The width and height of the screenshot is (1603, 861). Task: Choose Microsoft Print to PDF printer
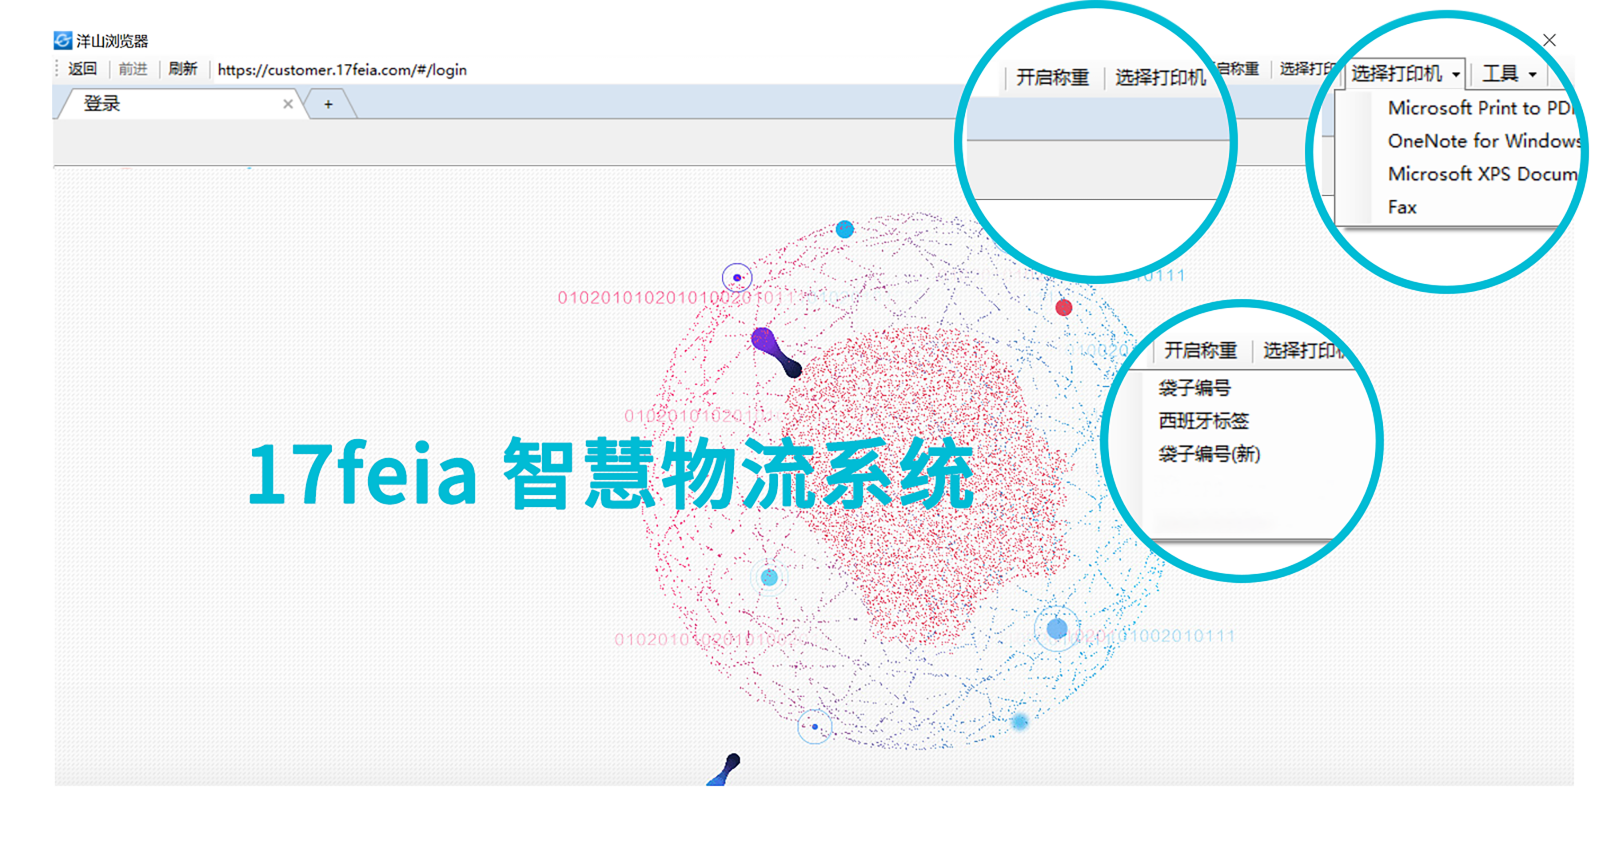click(1480, 108)
